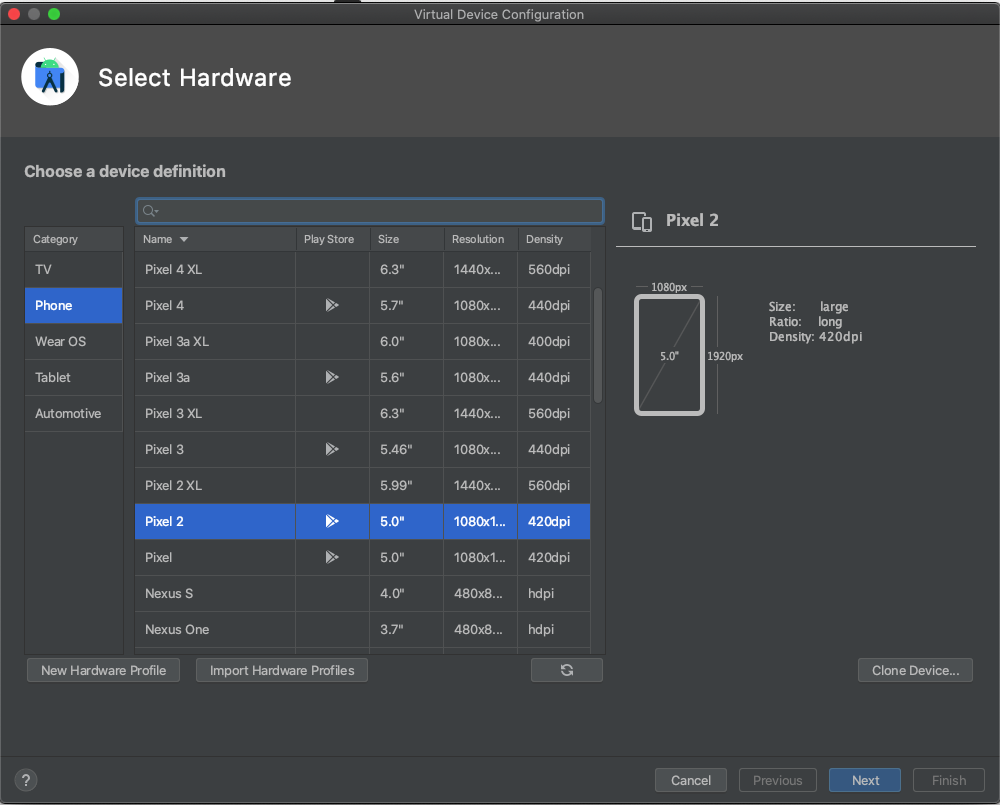
Task: Click the Android Studio logo in header
Action: [x=50, y=77]
